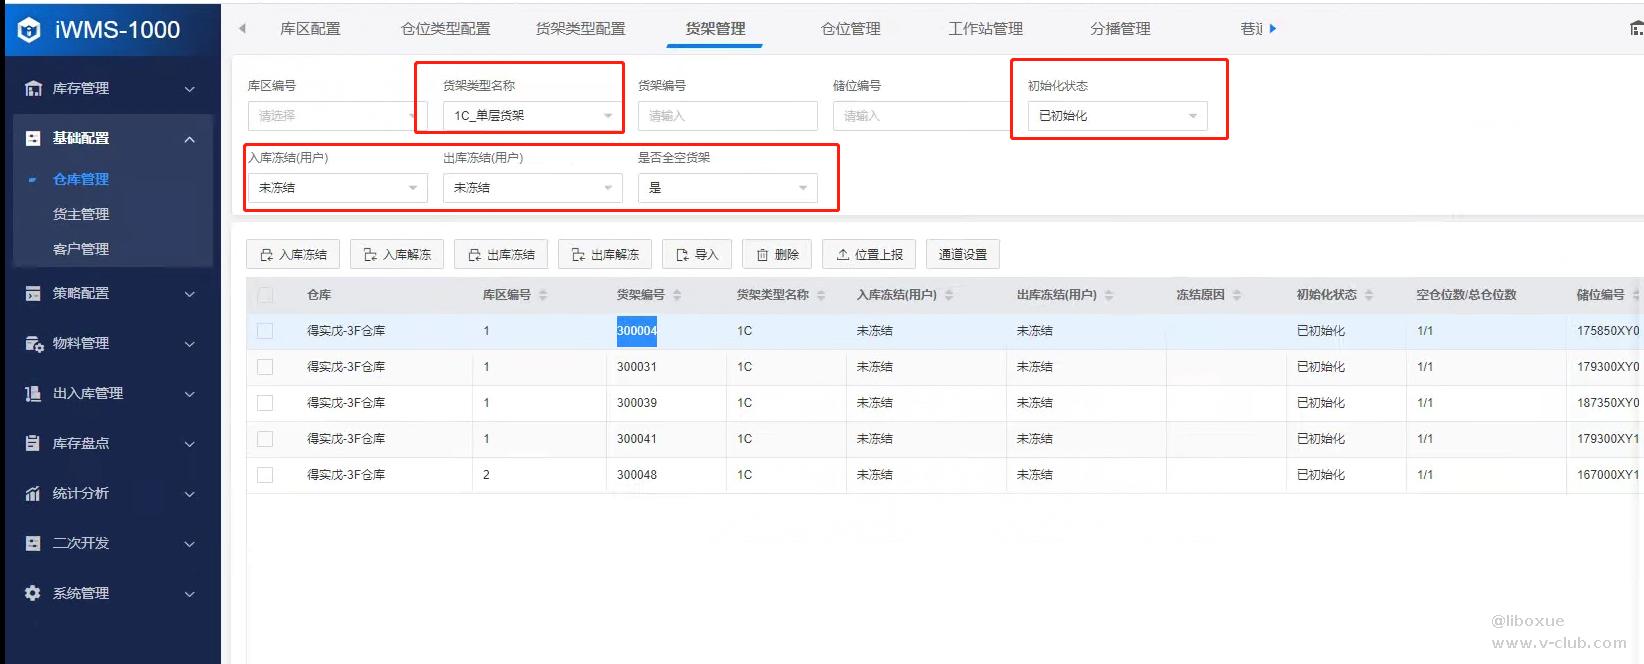Sort by 货架编号 column sort icon
Image resolution: width=1644 pixels, height=664 pixels.
point(677,295)
